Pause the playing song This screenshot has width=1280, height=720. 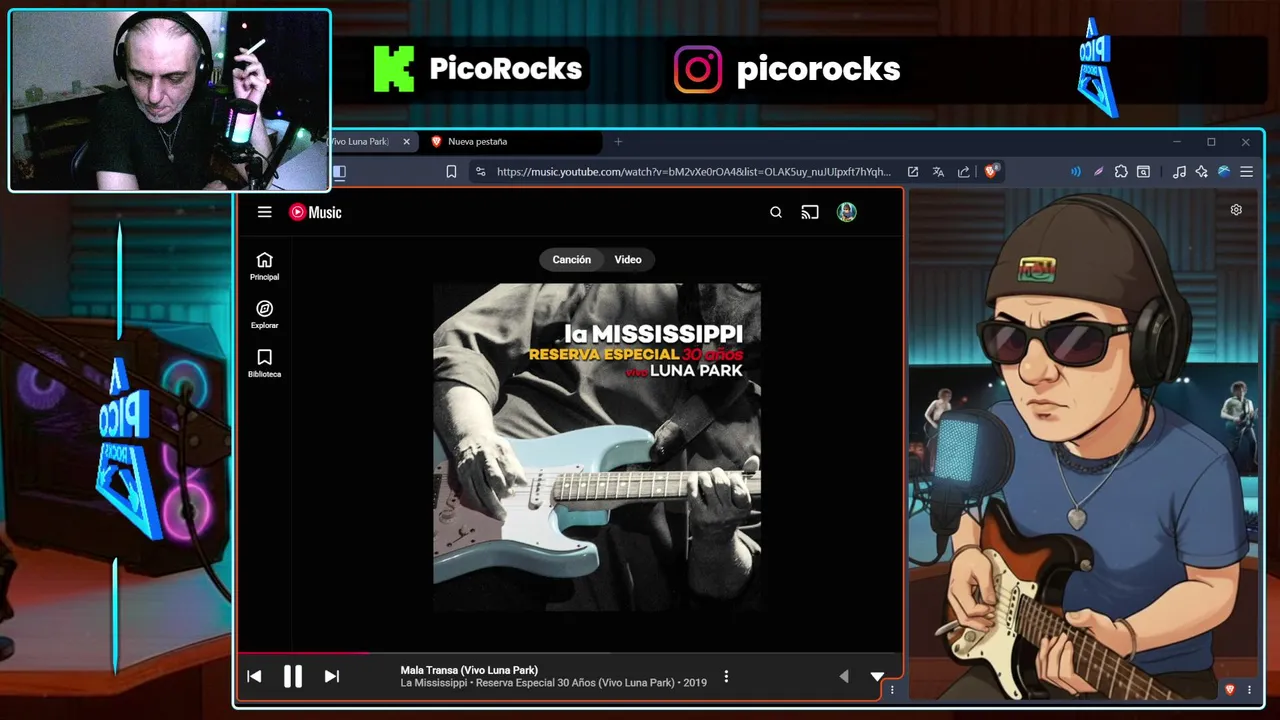[x=293, y=677]
